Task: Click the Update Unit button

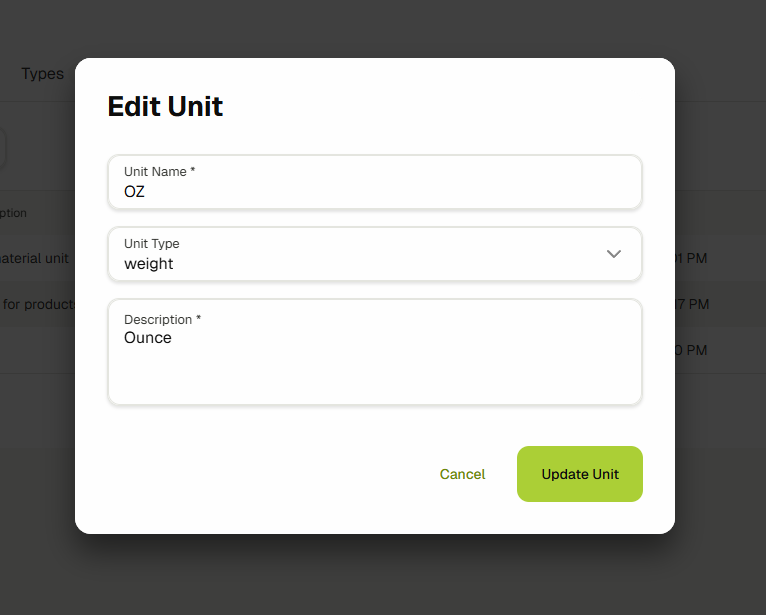Action: coord(579,474)
